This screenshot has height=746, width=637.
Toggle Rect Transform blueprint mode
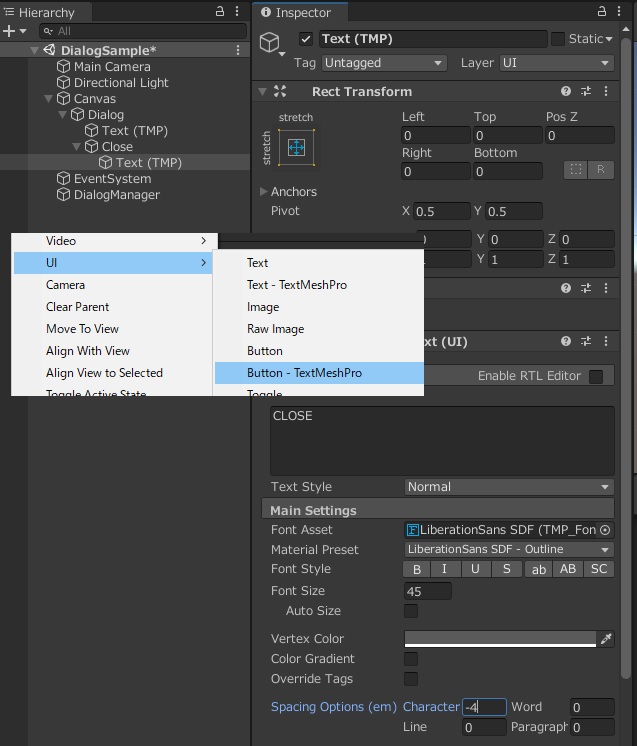[x=576, y=170]
